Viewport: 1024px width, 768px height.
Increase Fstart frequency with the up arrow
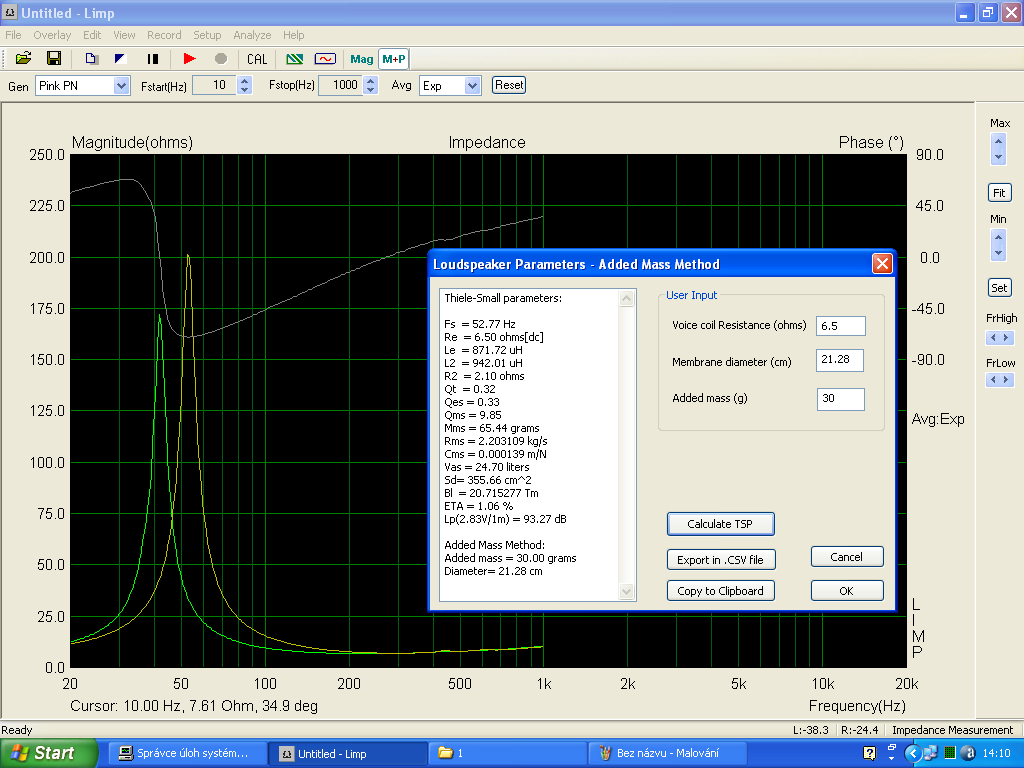click(245, 81)
